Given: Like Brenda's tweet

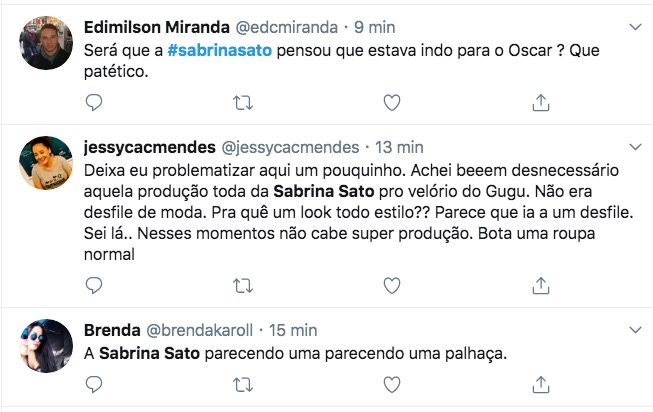Looking at the screenshot, I should (x=392, y=384).
